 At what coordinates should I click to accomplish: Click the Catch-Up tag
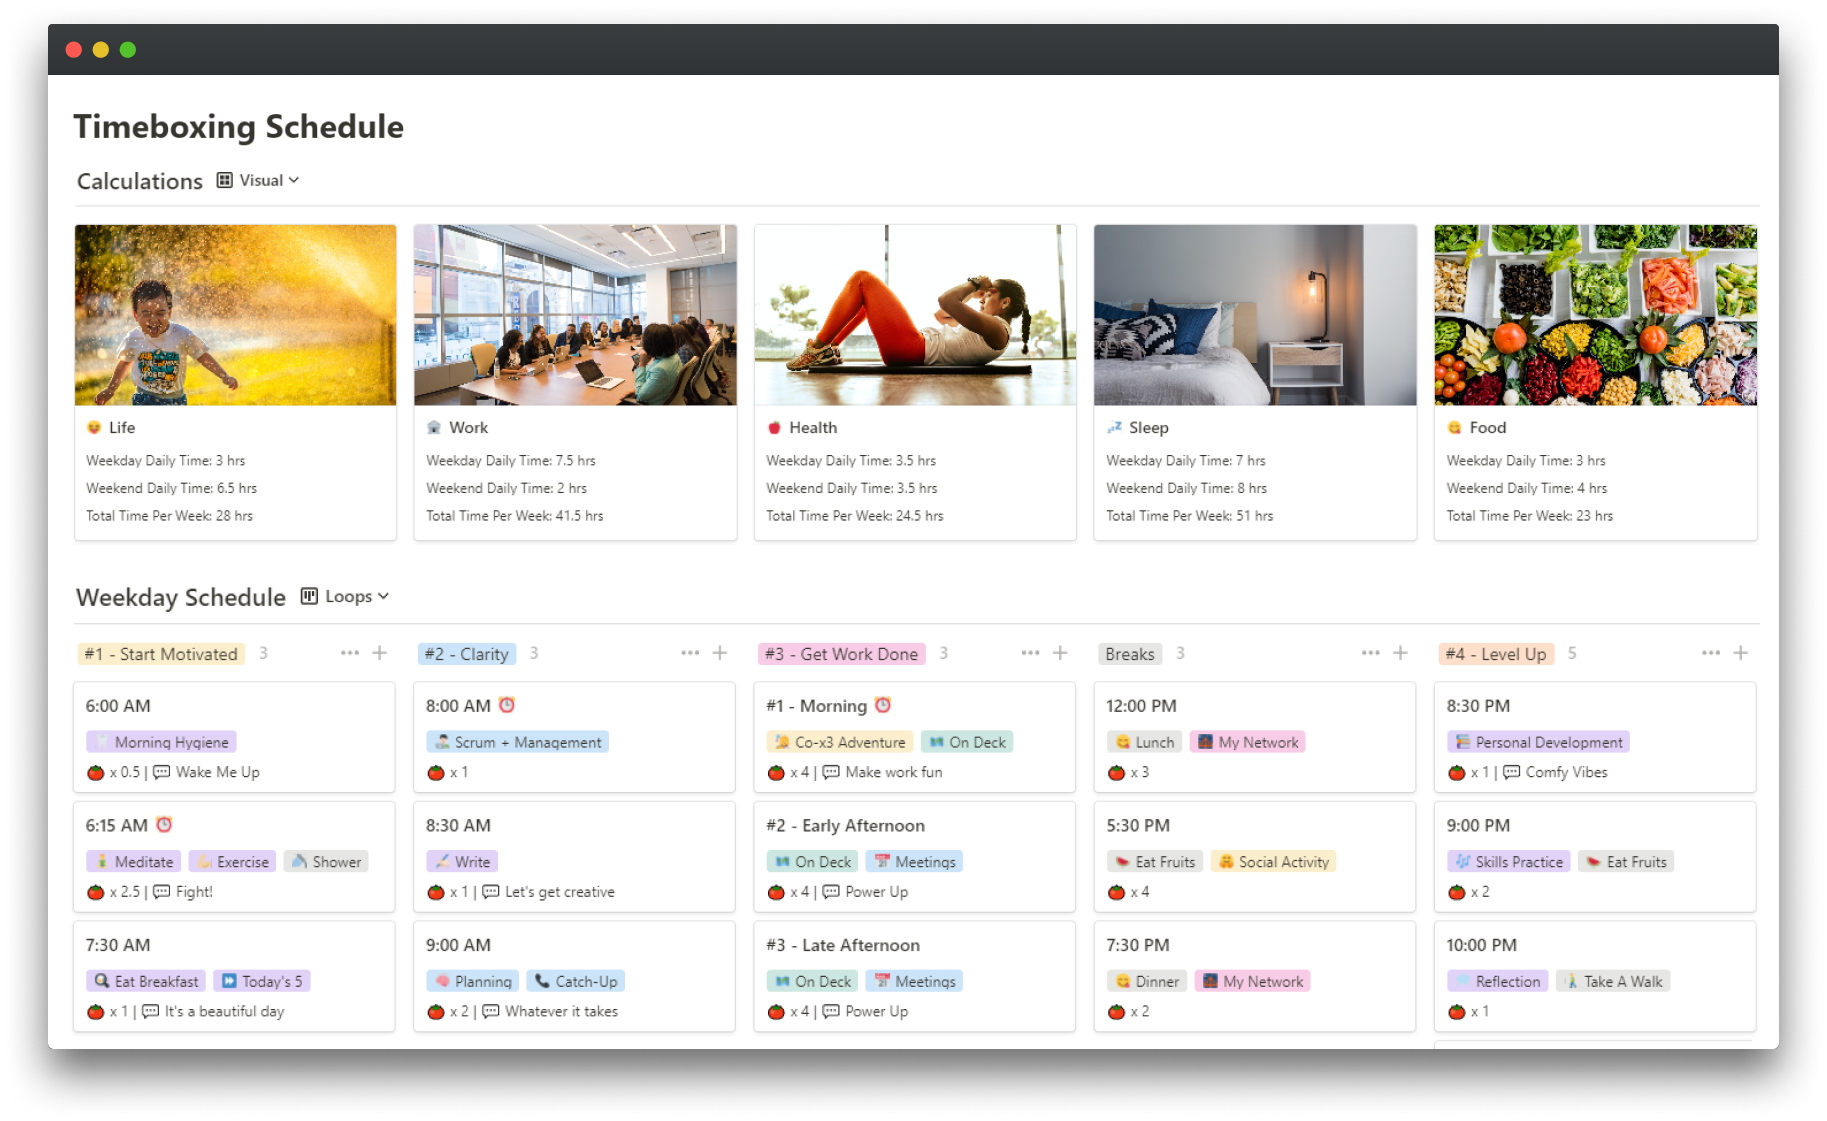pos(576,981)
